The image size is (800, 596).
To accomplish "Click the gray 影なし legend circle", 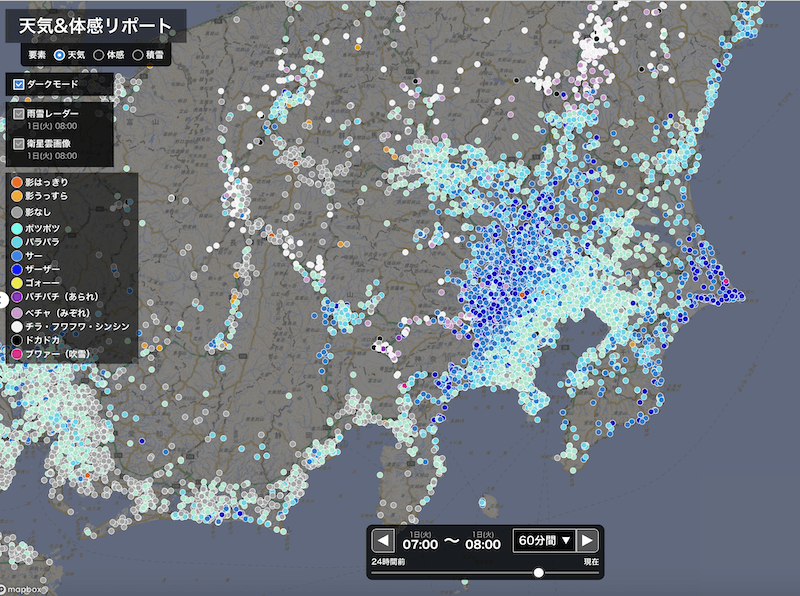I will pyautogui.click(x=16, y=212).
